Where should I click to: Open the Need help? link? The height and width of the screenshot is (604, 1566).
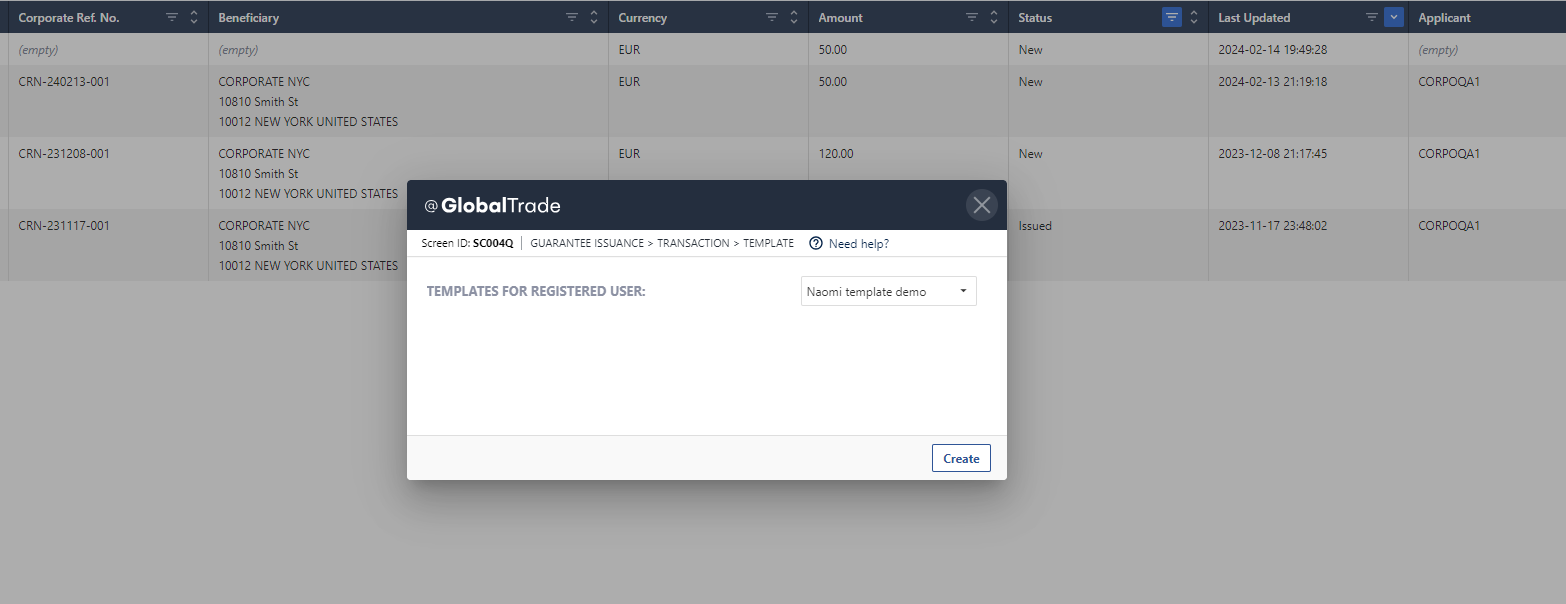(x=859, y=243)
